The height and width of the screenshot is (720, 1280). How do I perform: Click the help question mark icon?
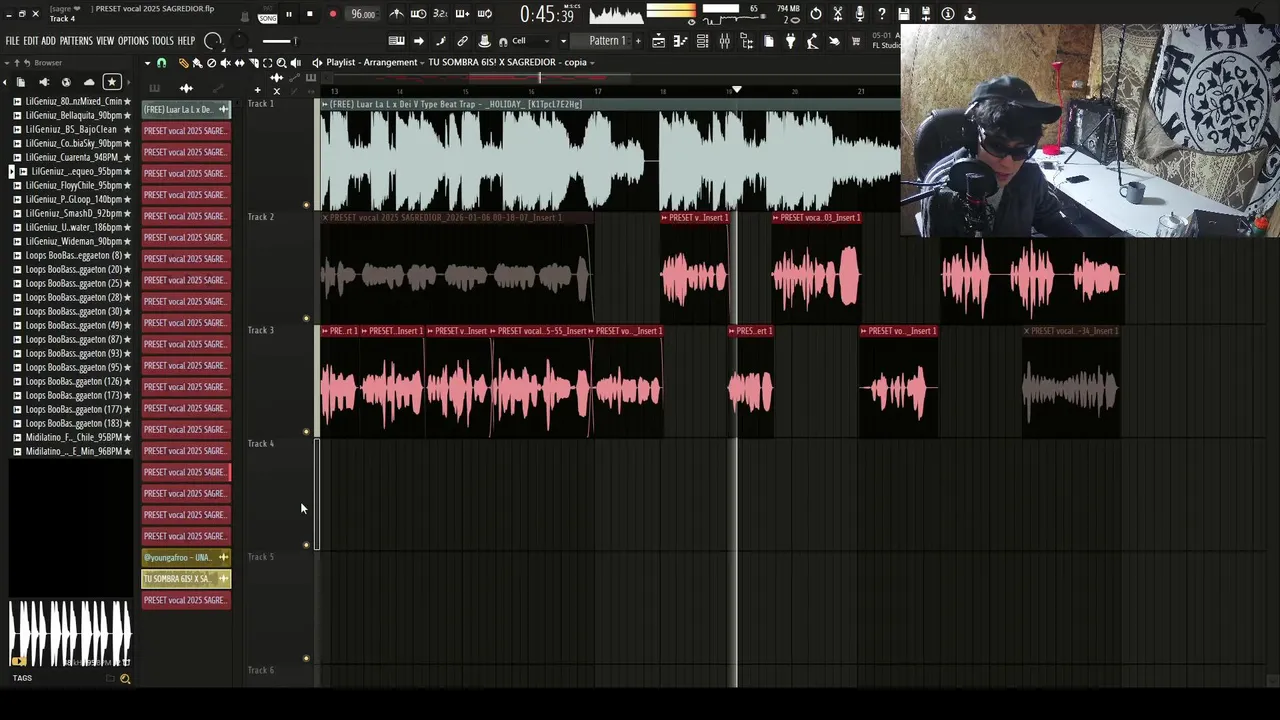(882, 14)
